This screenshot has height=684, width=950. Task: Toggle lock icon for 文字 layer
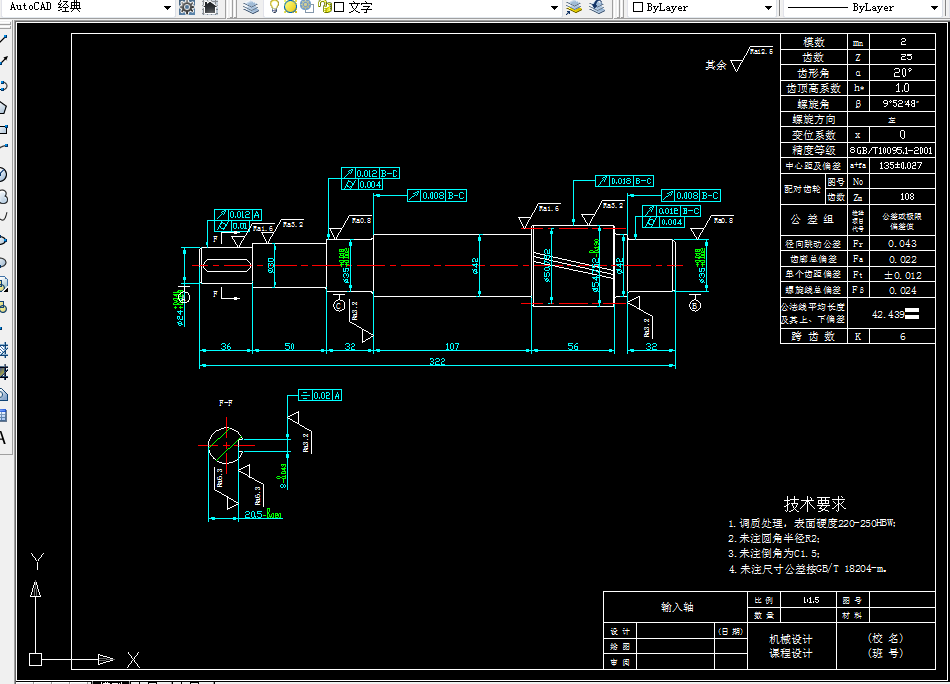click(325, 7)
